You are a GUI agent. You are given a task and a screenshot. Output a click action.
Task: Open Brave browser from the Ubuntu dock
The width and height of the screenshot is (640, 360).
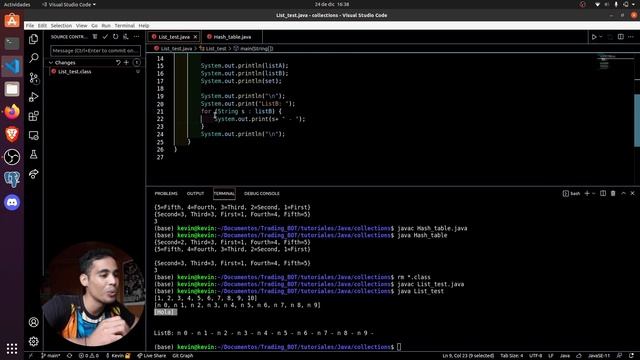point(12,134)
